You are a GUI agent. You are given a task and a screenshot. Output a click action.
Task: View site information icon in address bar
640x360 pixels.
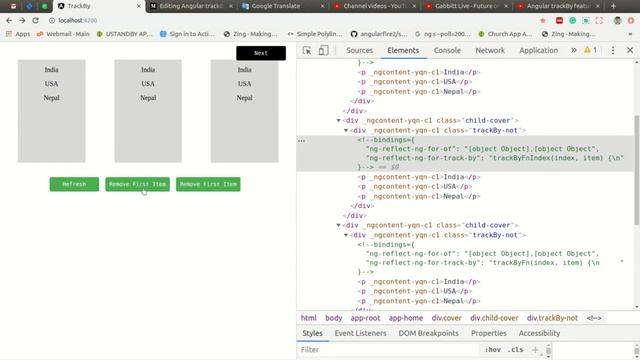pyautogui.click(x=52, y=20)
